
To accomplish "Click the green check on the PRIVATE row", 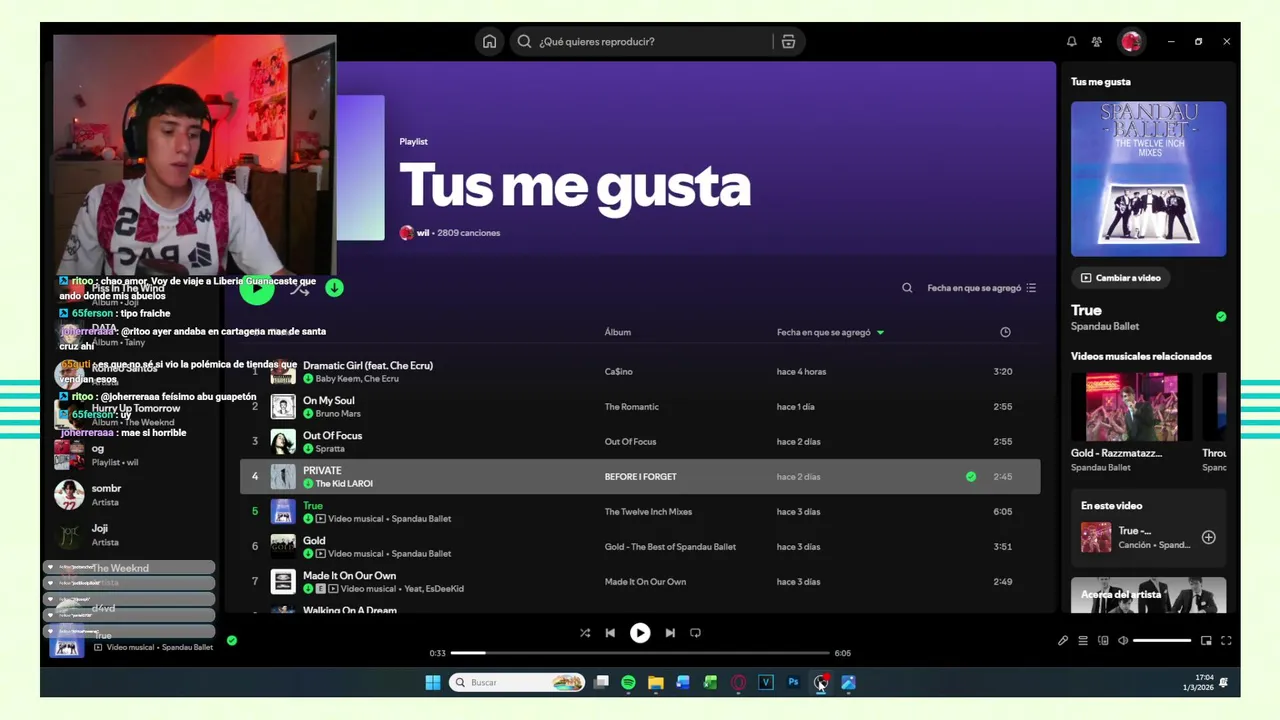I will click(971, 477).
